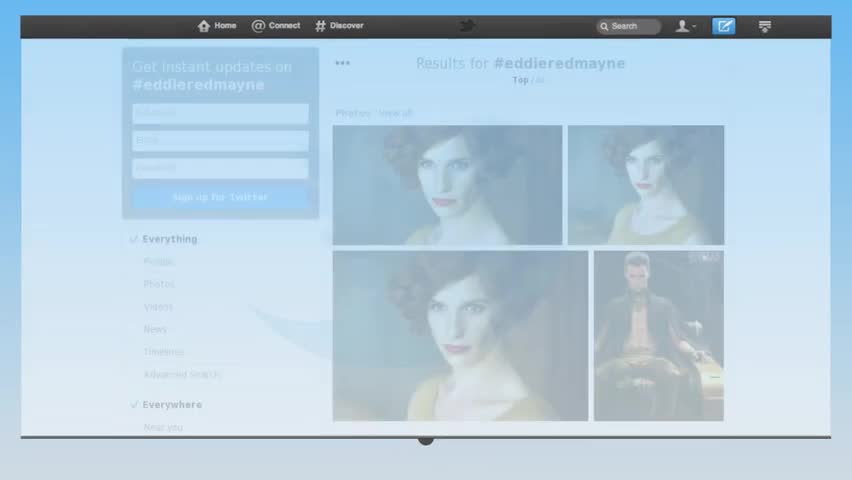The width and height of the screenshot is (852, 480).
Task: Click the Search field in the top bar
Action: tap(629, 26)
